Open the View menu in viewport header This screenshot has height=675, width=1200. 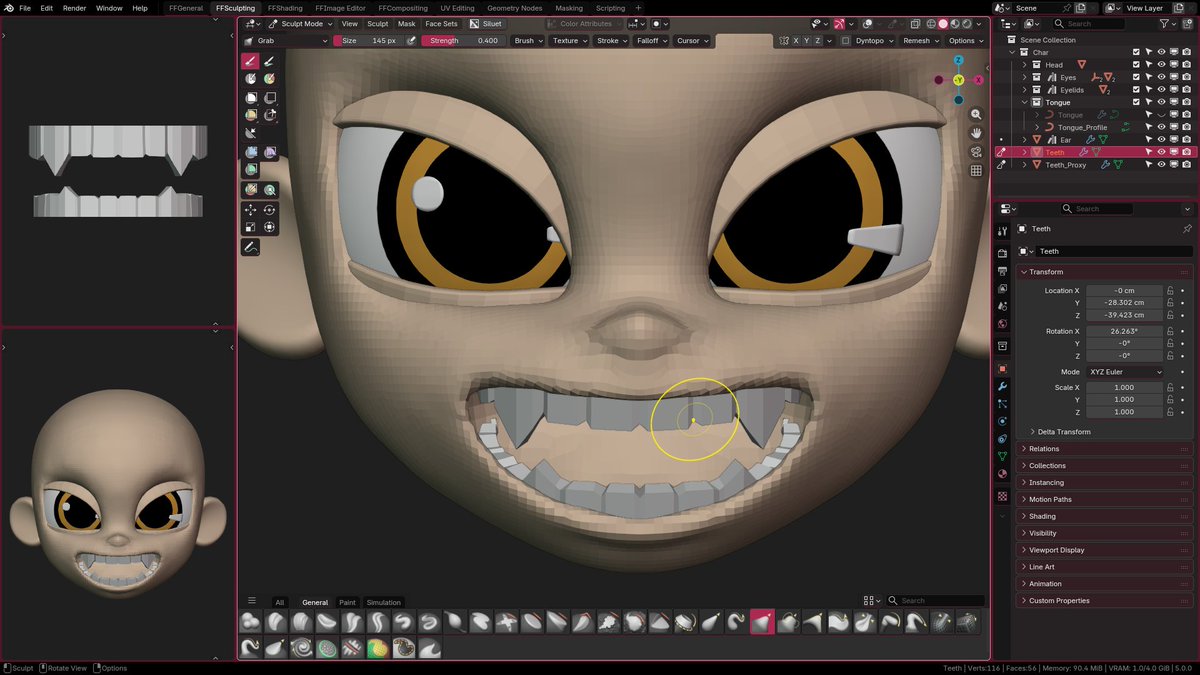point(349,23)
